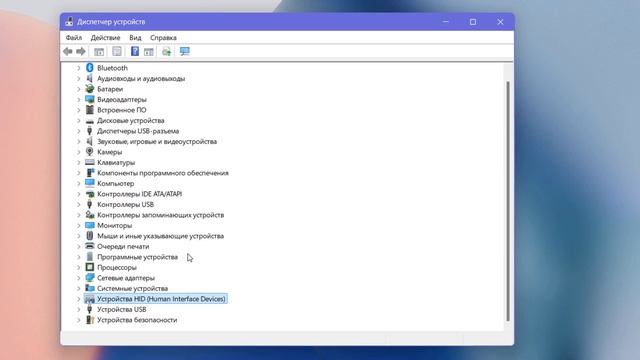
Task: Minimize the Диспетчер устройств window
Action: pos(446,22)
